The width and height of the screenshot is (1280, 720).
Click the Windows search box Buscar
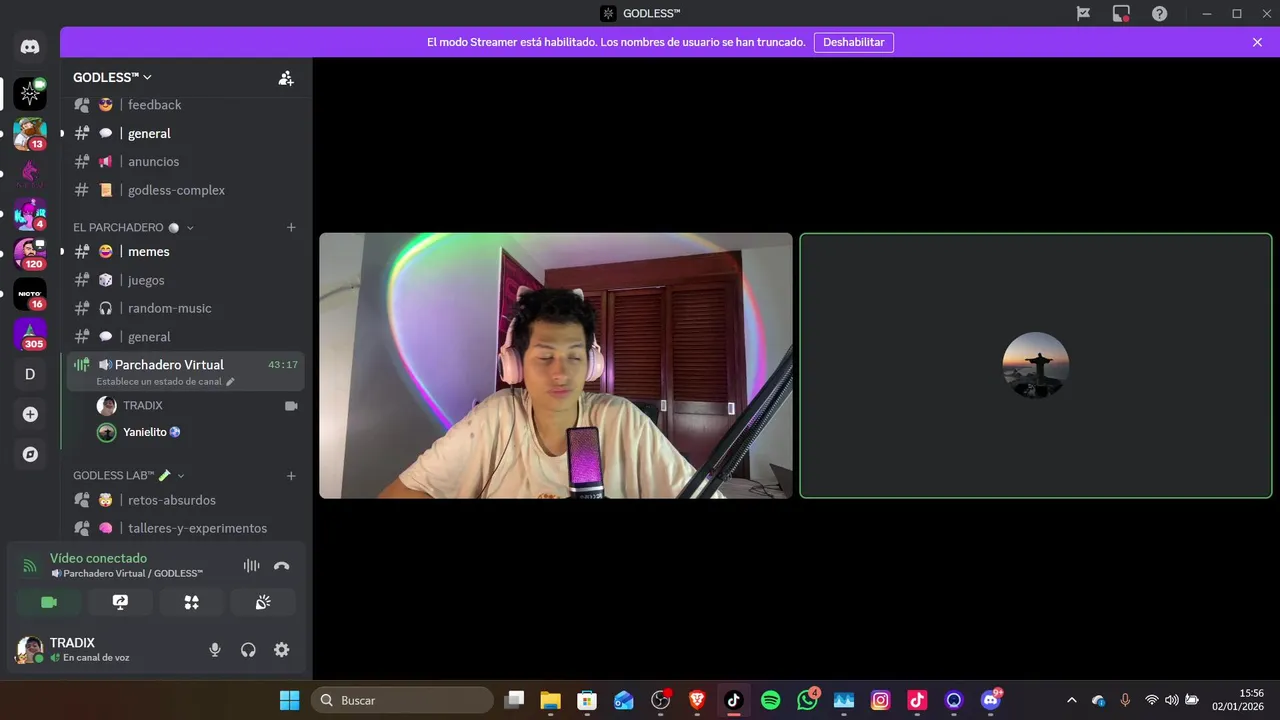point(402,700)
